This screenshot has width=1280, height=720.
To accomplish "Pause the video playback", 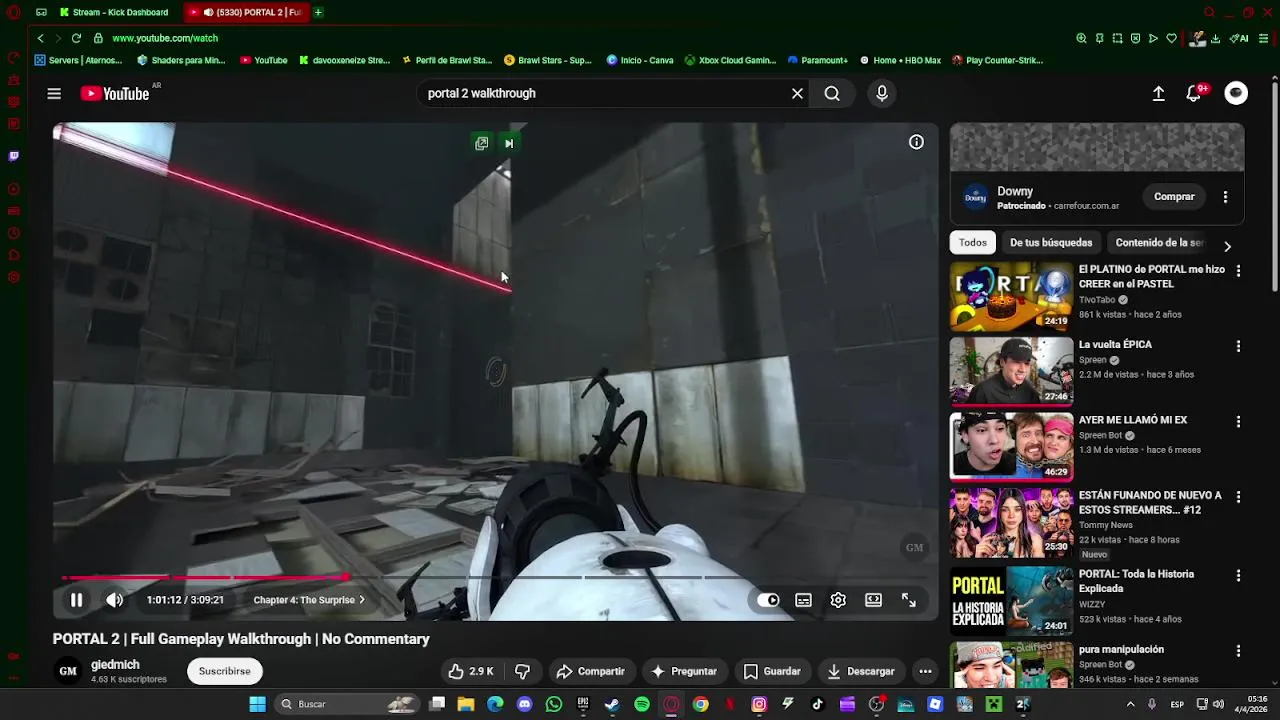I will (76, 600).
